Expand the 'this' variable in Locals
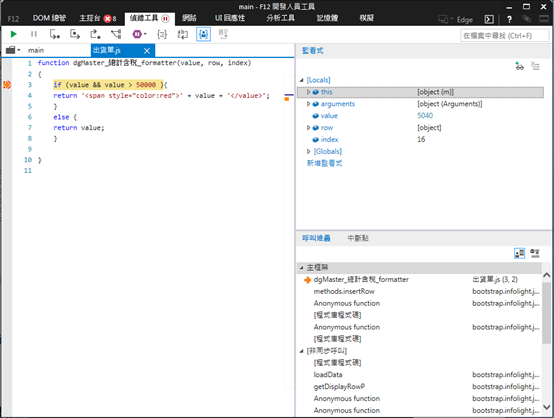The width and height of the screenshot is (554, 418). [x=308, y=92]
